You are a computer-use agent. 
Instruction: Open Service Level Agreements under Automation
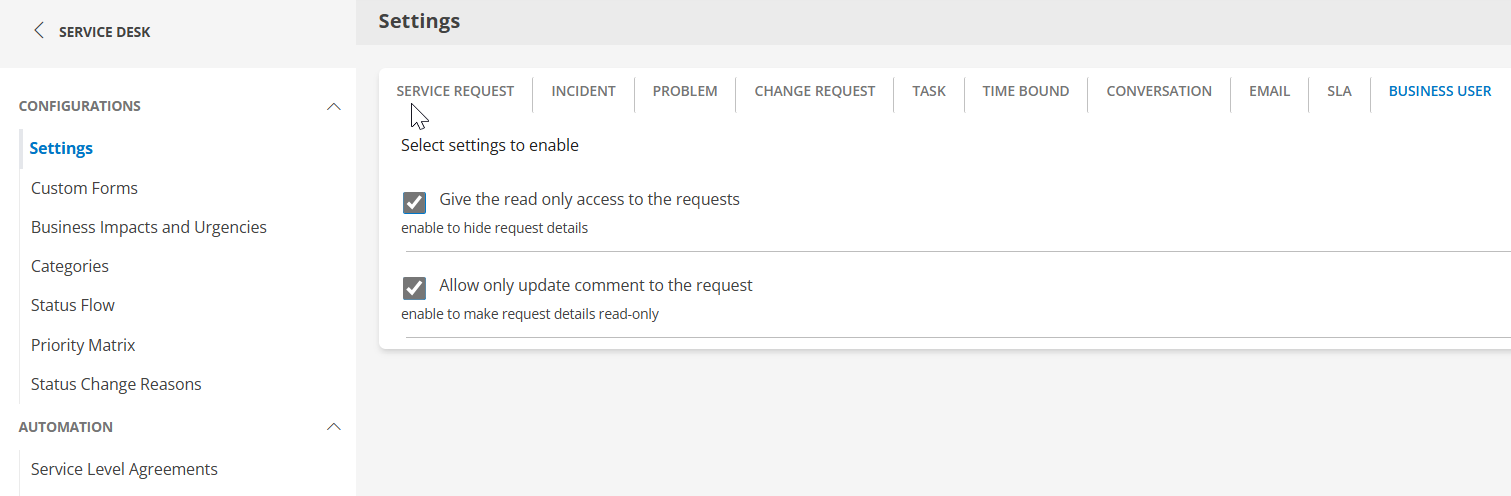pyautogui.click(x=124, y=469)
